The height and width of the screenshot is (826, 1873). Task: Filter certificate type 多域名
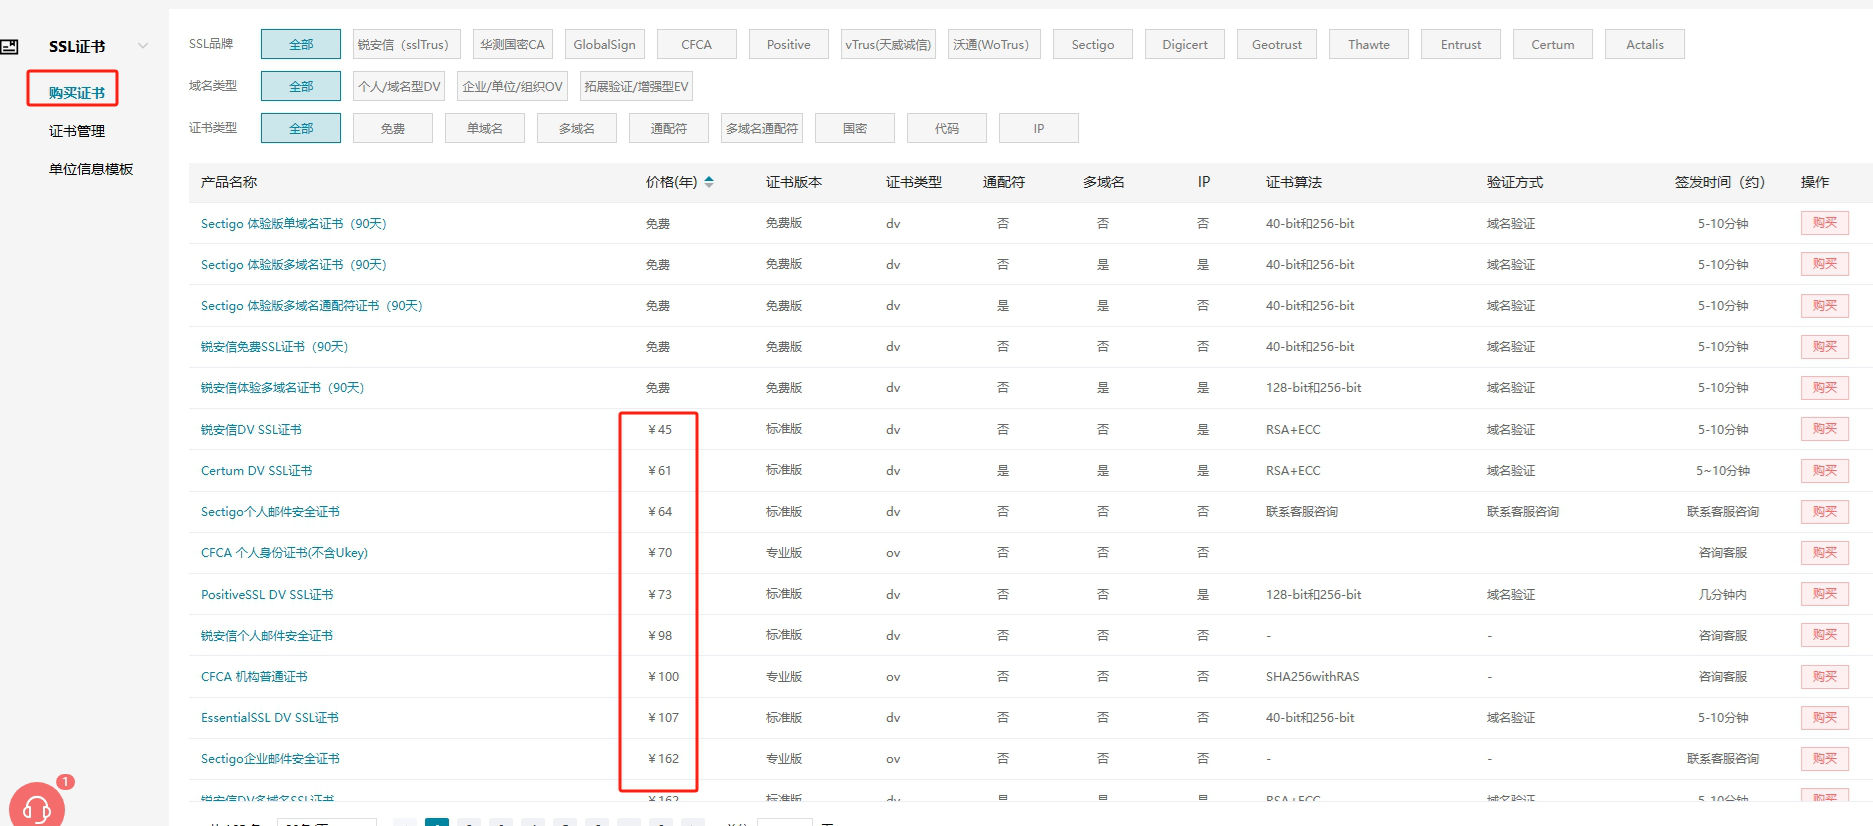click(577, 129)
